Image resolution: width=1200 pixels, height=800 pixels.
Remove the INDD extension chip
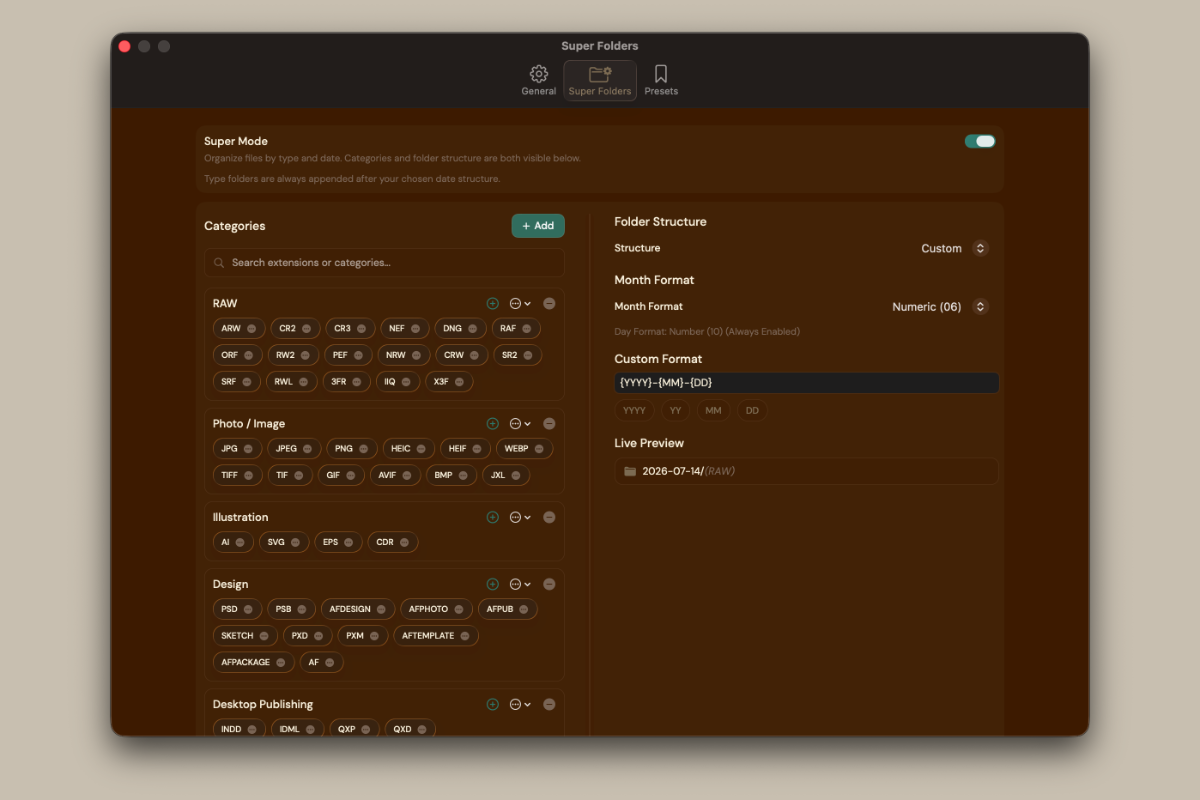252,730
